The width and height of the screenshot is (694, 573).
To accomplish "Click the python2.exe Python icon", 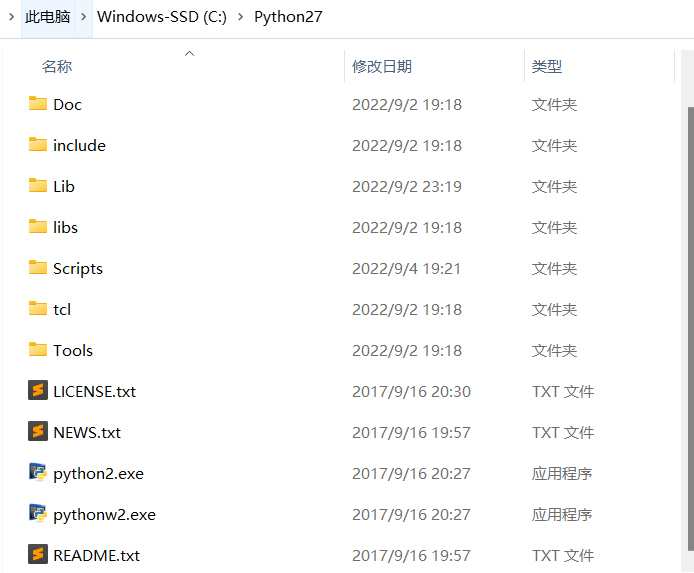I will pos(38,472).
